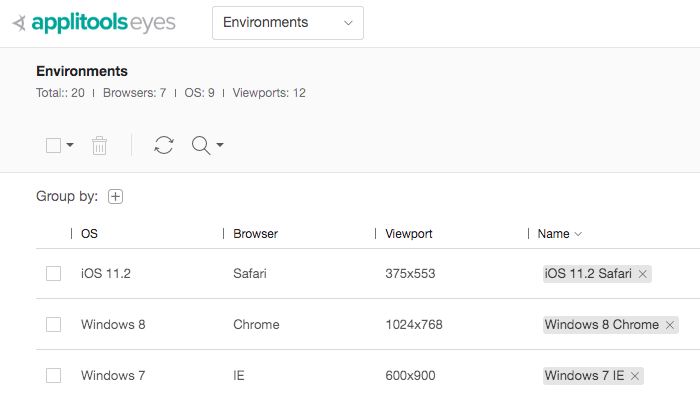Toggle the select-all checkbox in toolbar
The height and width of the screenshot is (398, 700).
point(54,145)
